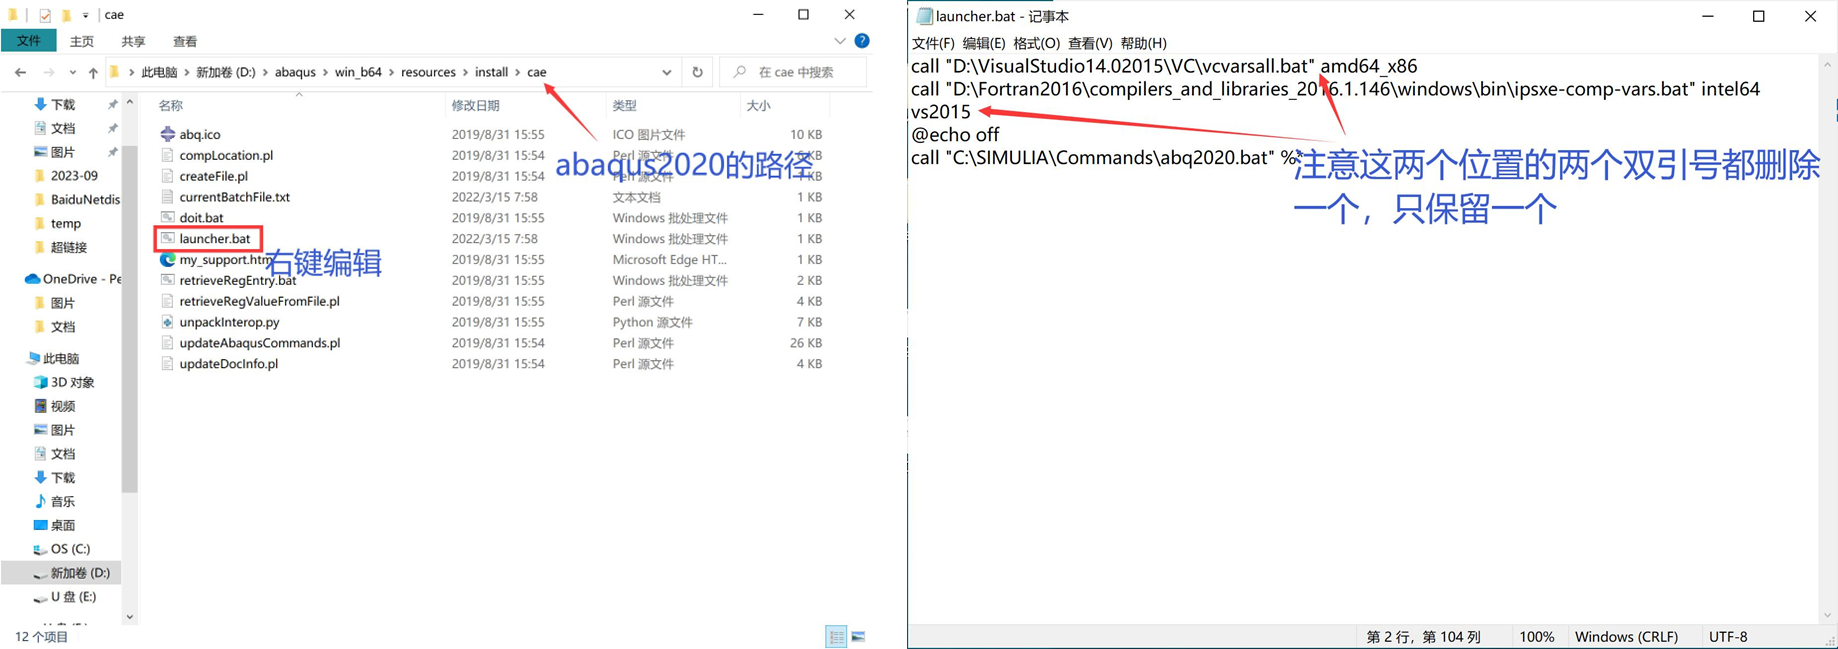
Task: Click the back navigation arrow in Explorer
Action: (x=20, y=72)
